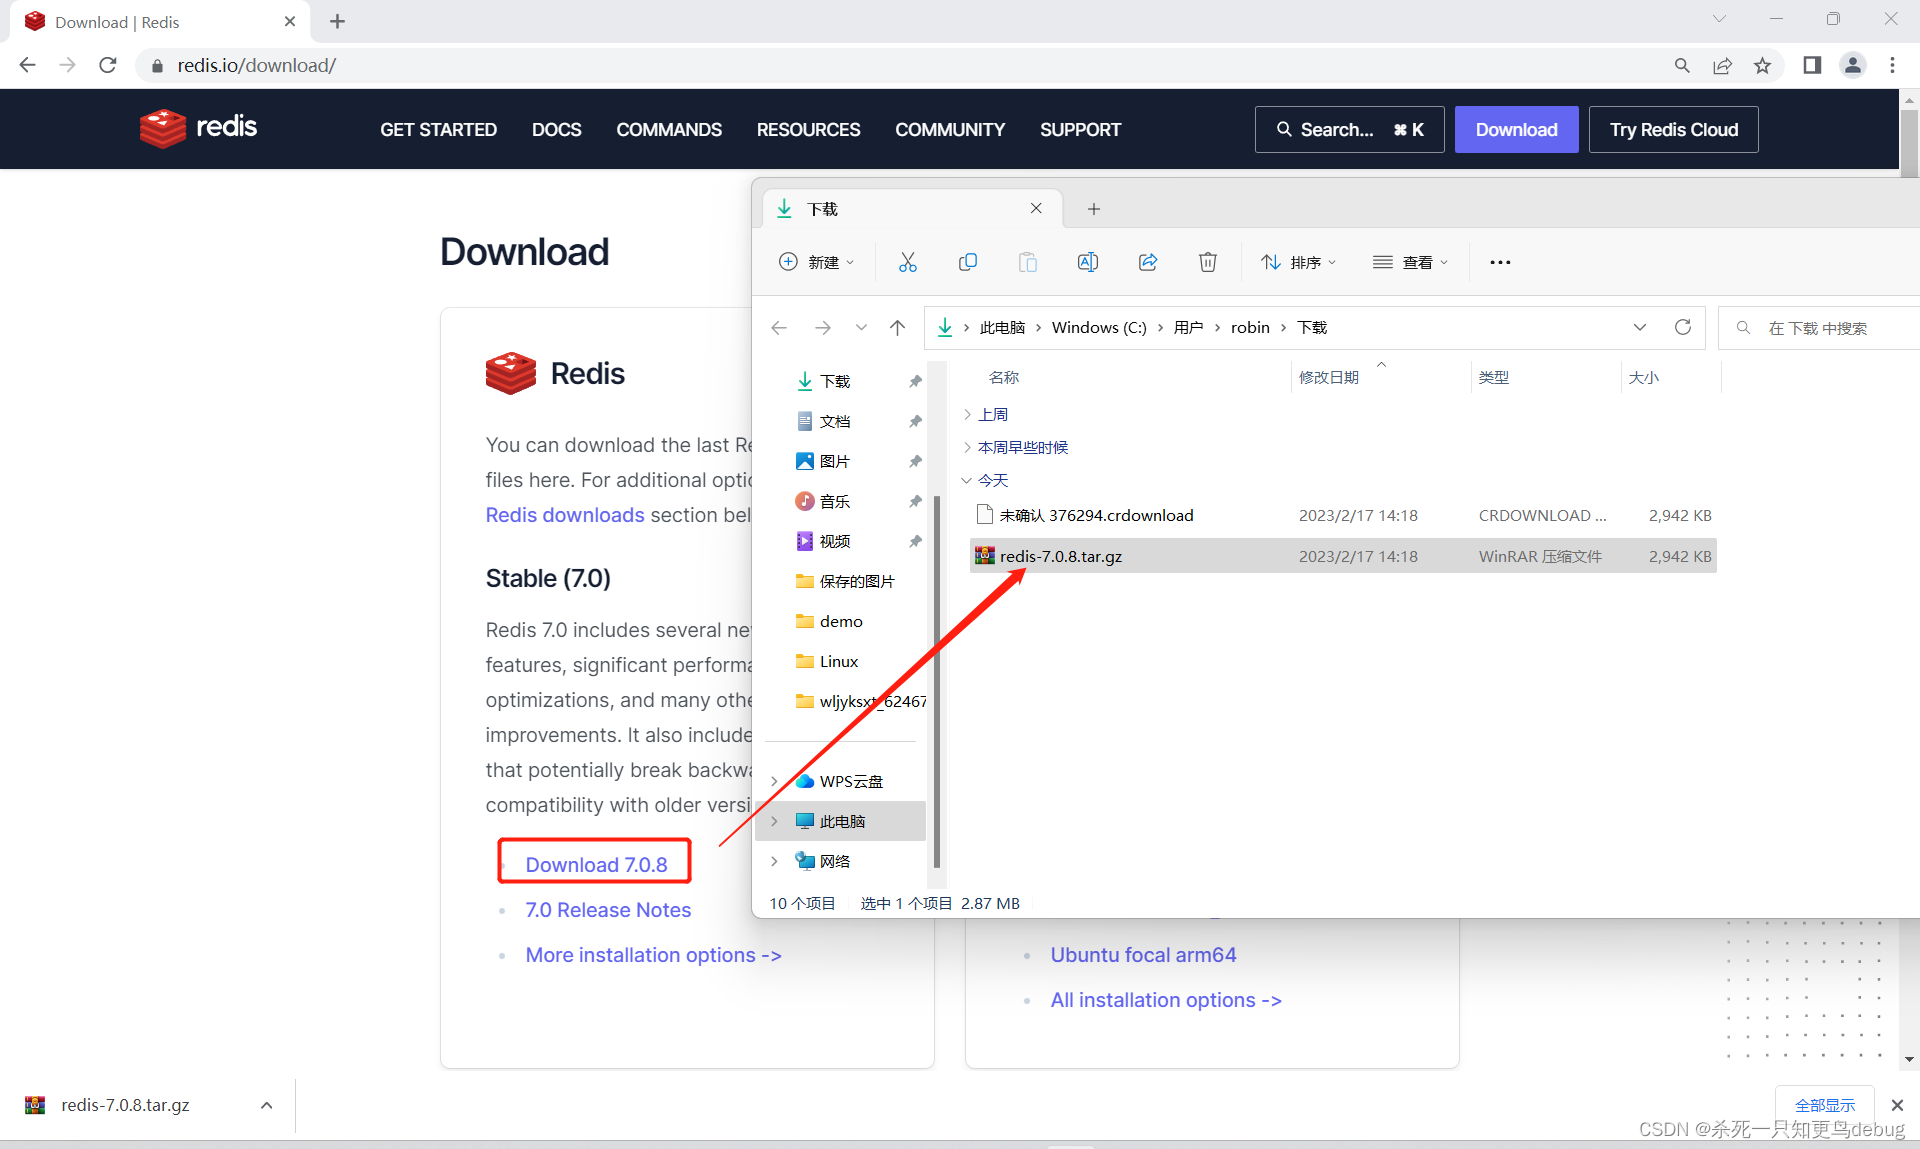Click the Share icon in Explorer toolbar
The height and width of the screenshot is (1149, 1920).
pos(1147,262)
